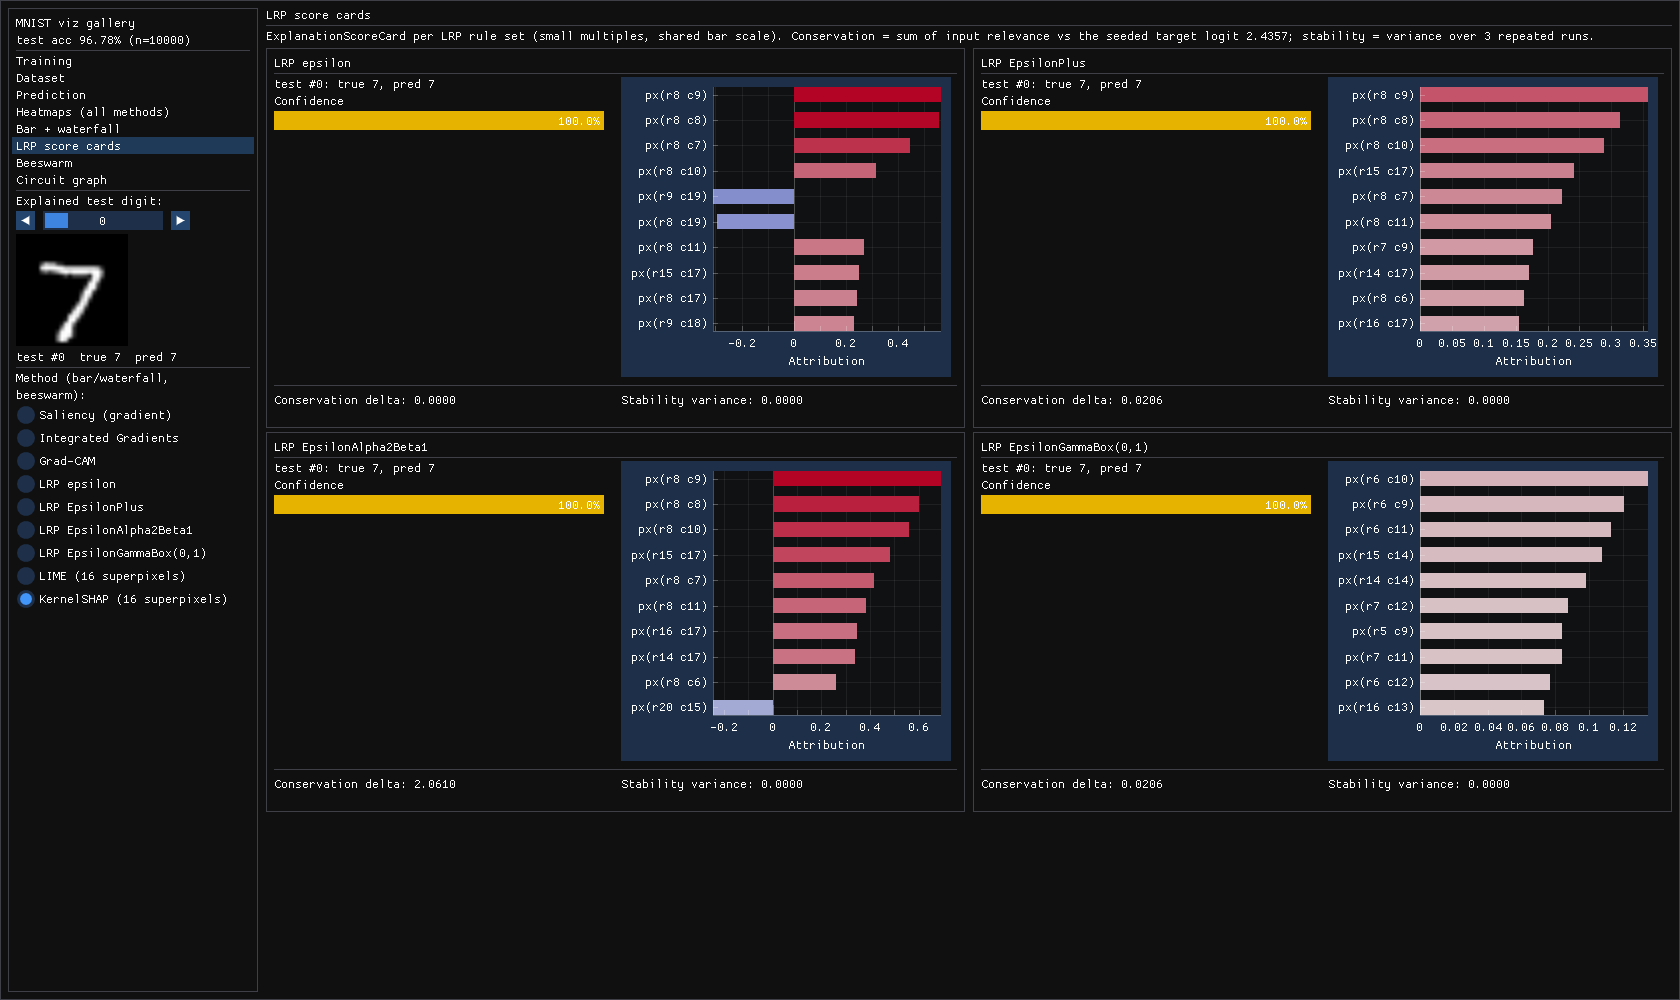
Task: Click confidence bar in EpsilonAlpha2Beta1 card
Action: click(439, 505)
